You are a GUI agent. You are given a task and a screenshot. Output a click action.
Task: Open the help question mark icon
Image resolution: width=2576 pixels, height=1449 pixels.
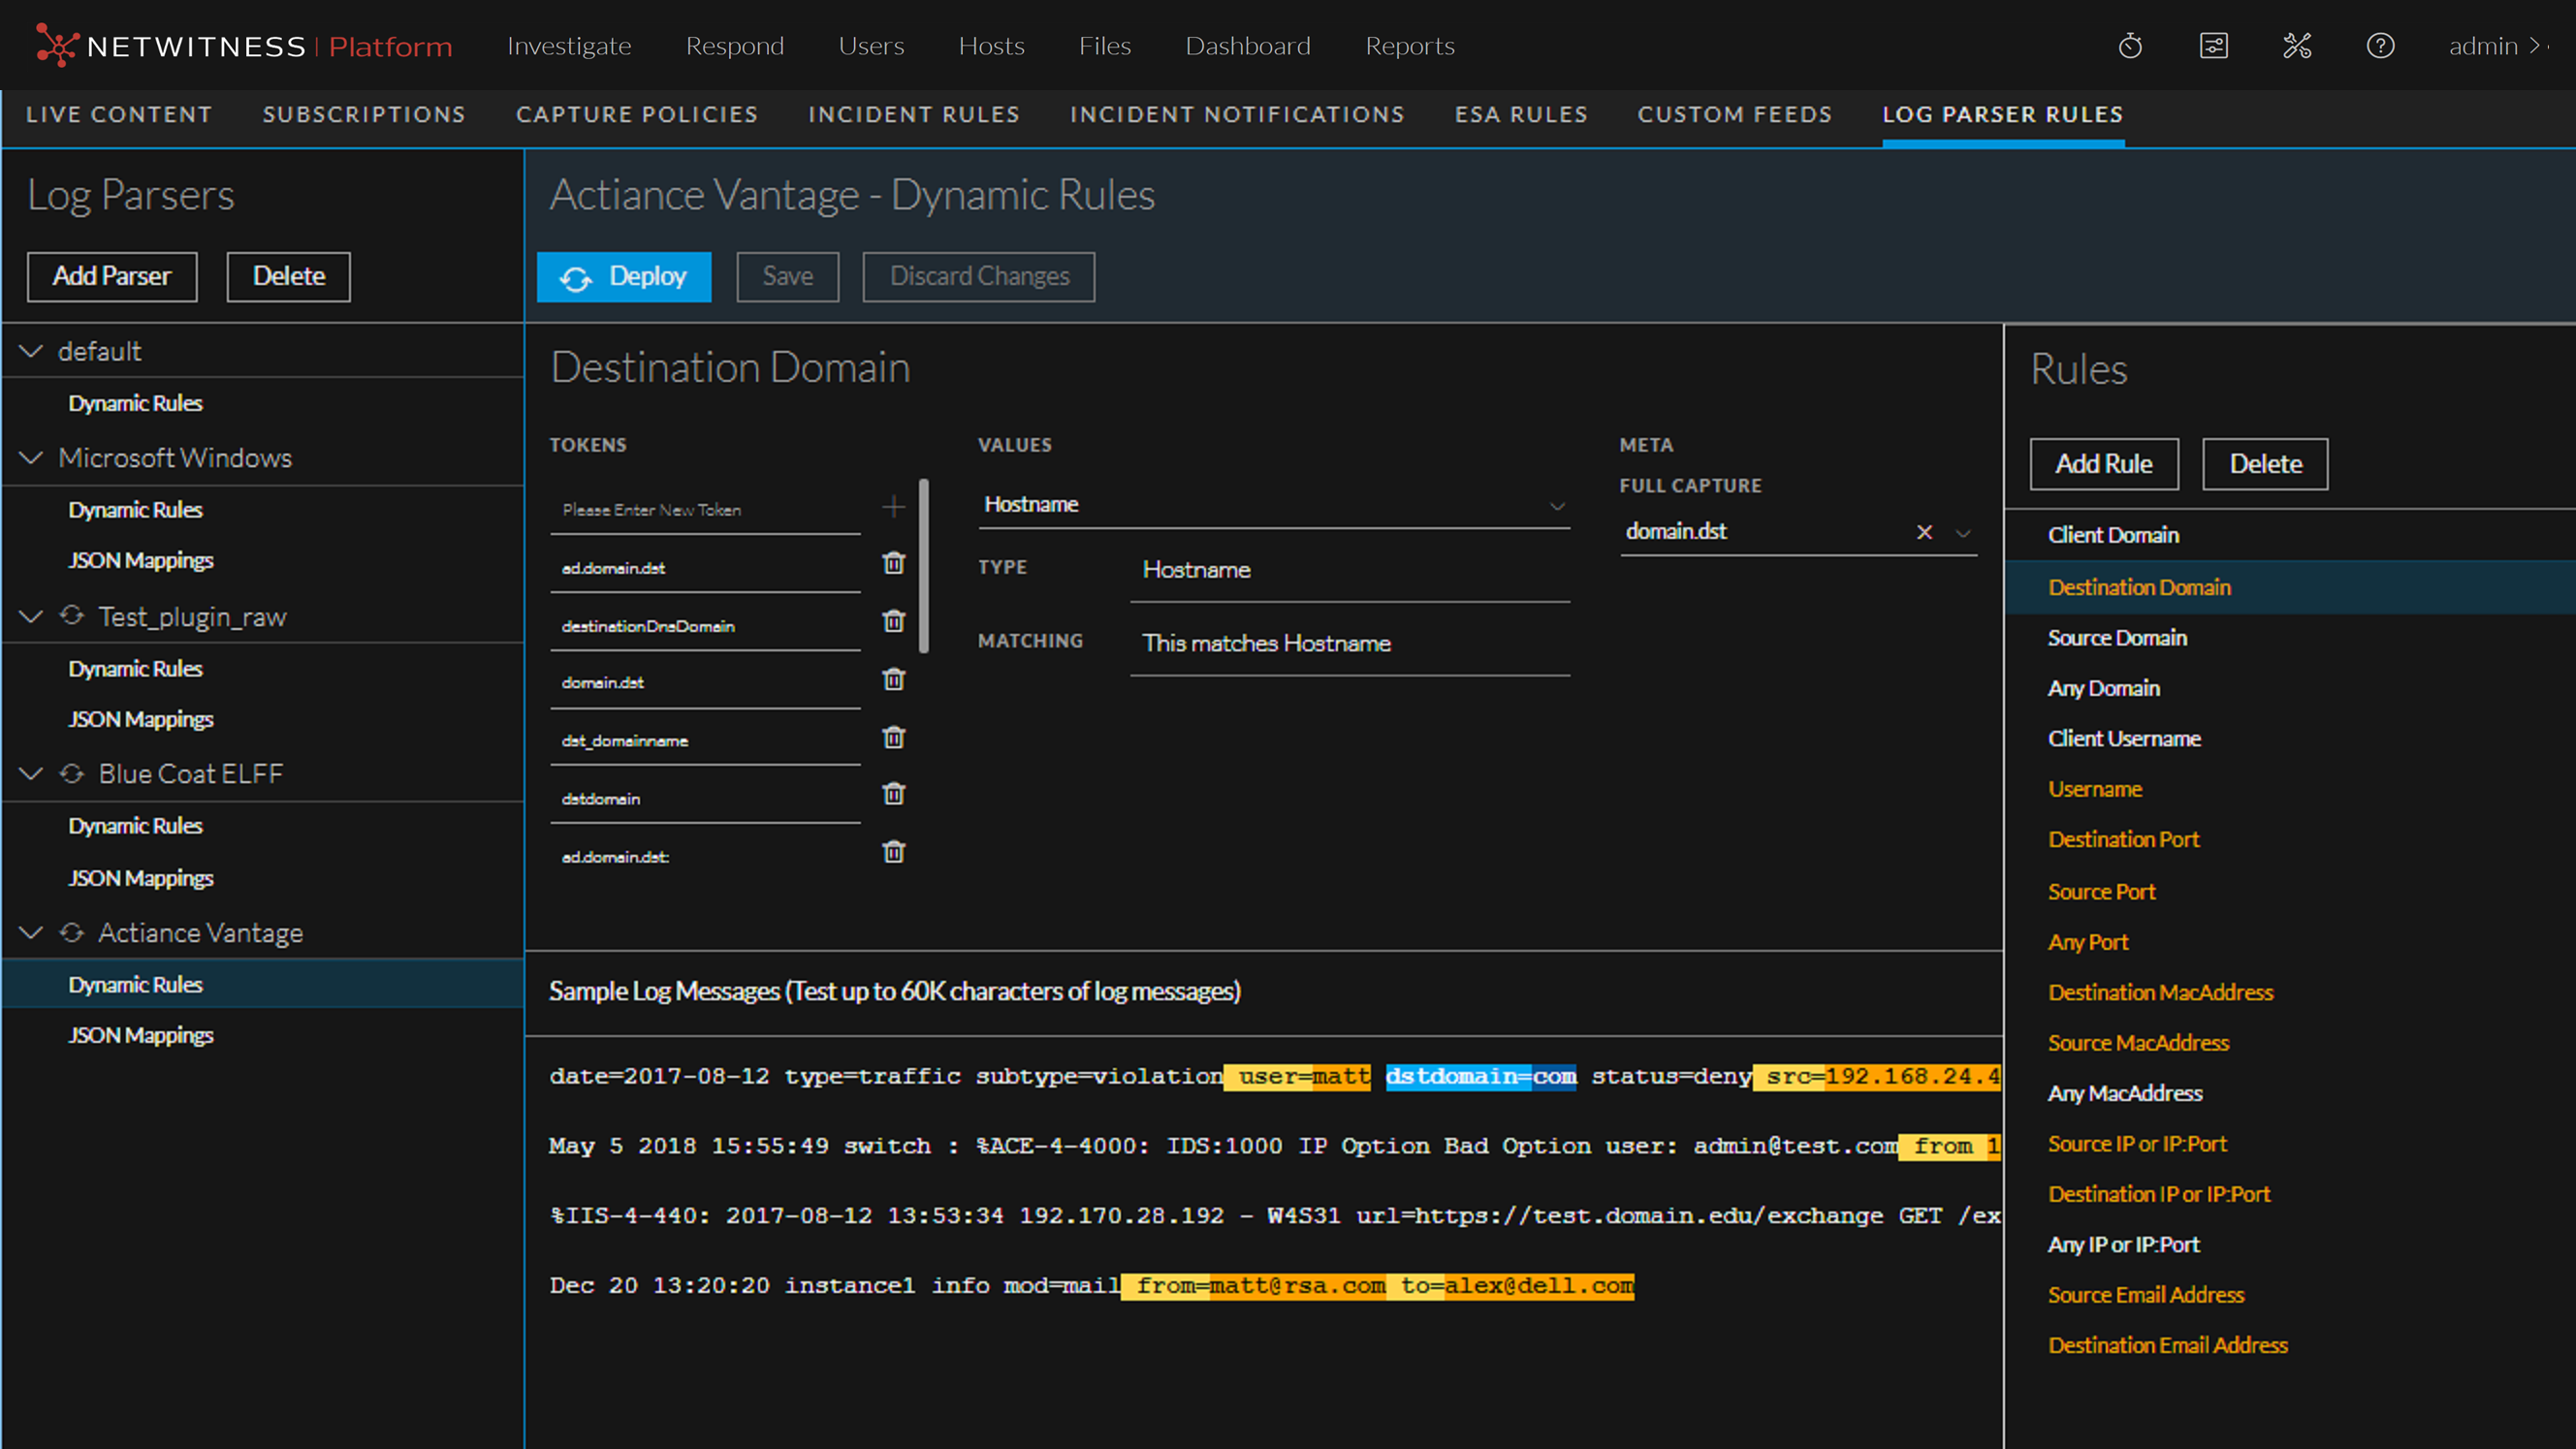click(x=2380, y=46)
